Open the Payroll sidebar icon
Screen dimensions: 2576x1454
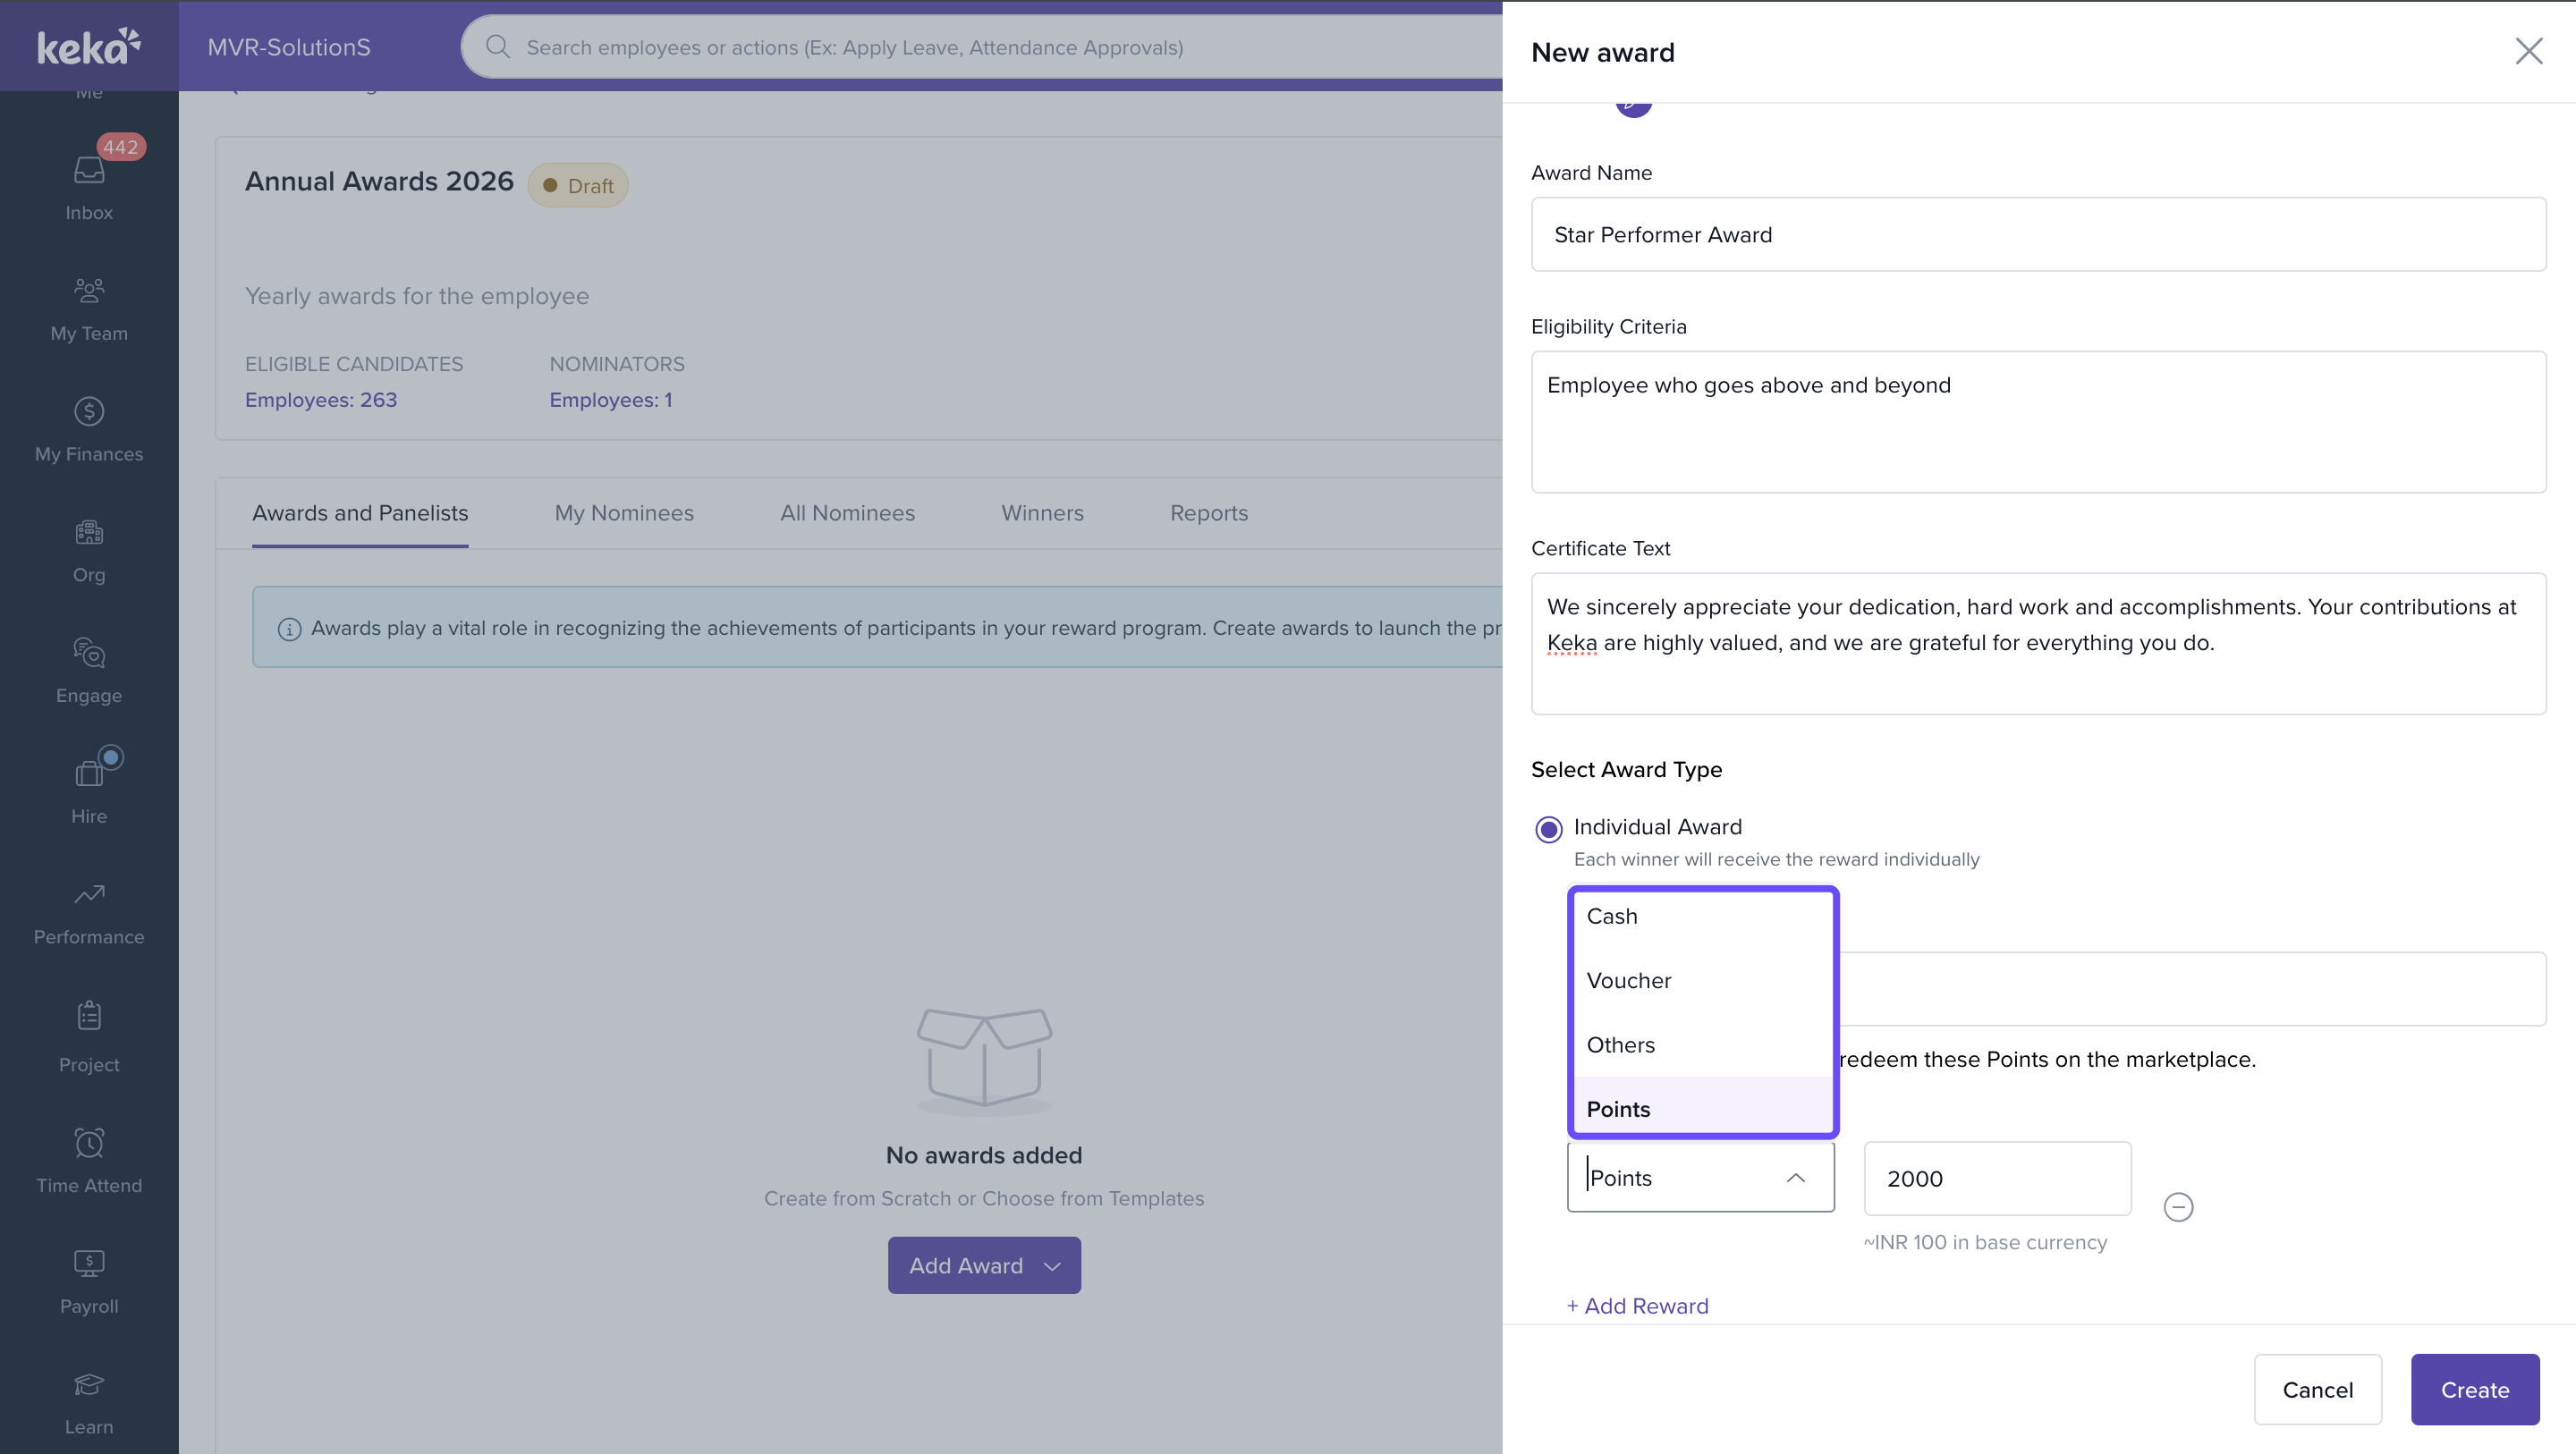click(89, 1264)
